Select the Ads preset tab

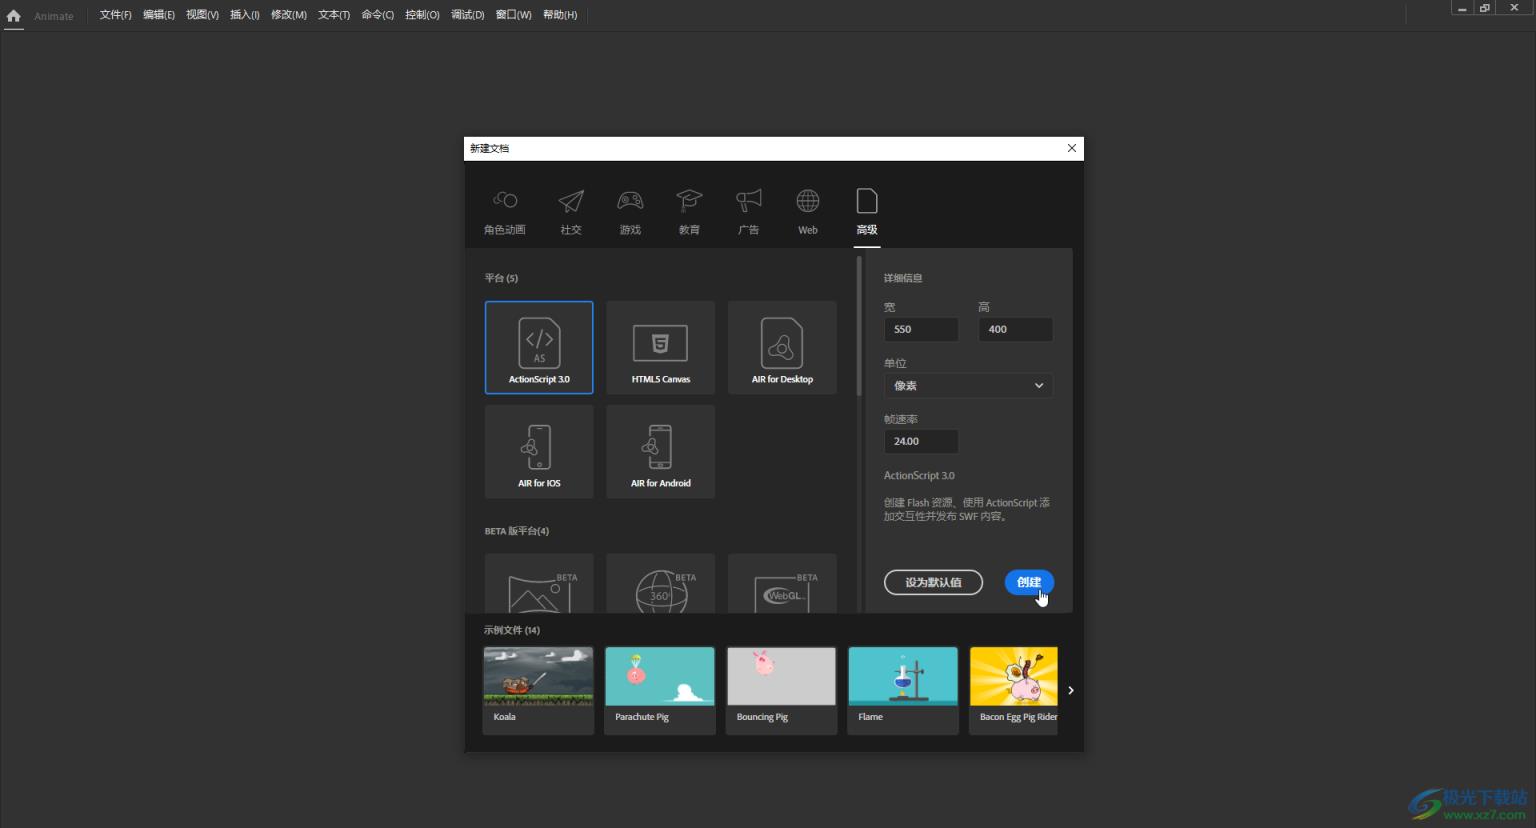(x=748, y=213)
